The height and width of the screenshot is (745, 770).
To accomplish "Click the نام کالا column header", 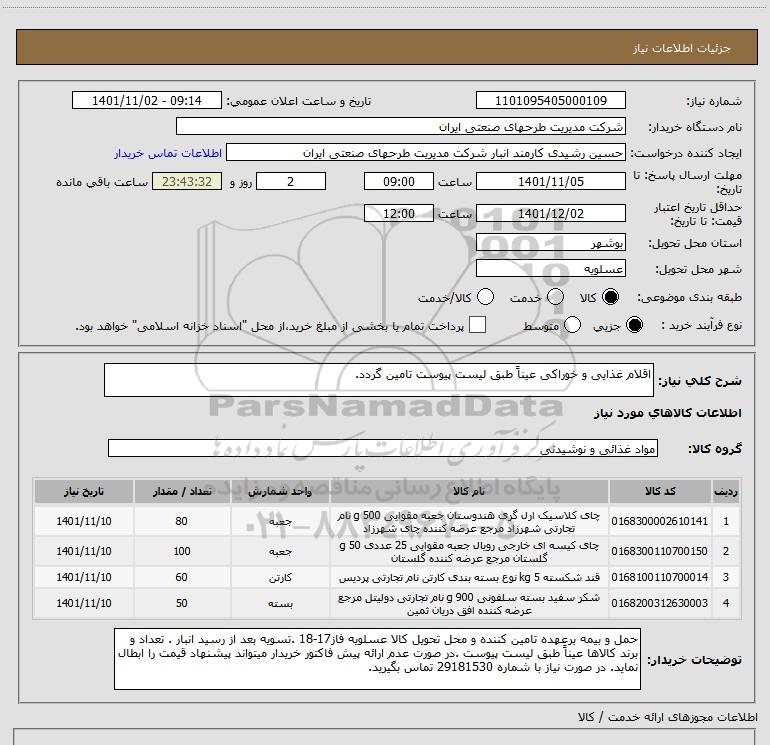I will click(x=469, y=491).
